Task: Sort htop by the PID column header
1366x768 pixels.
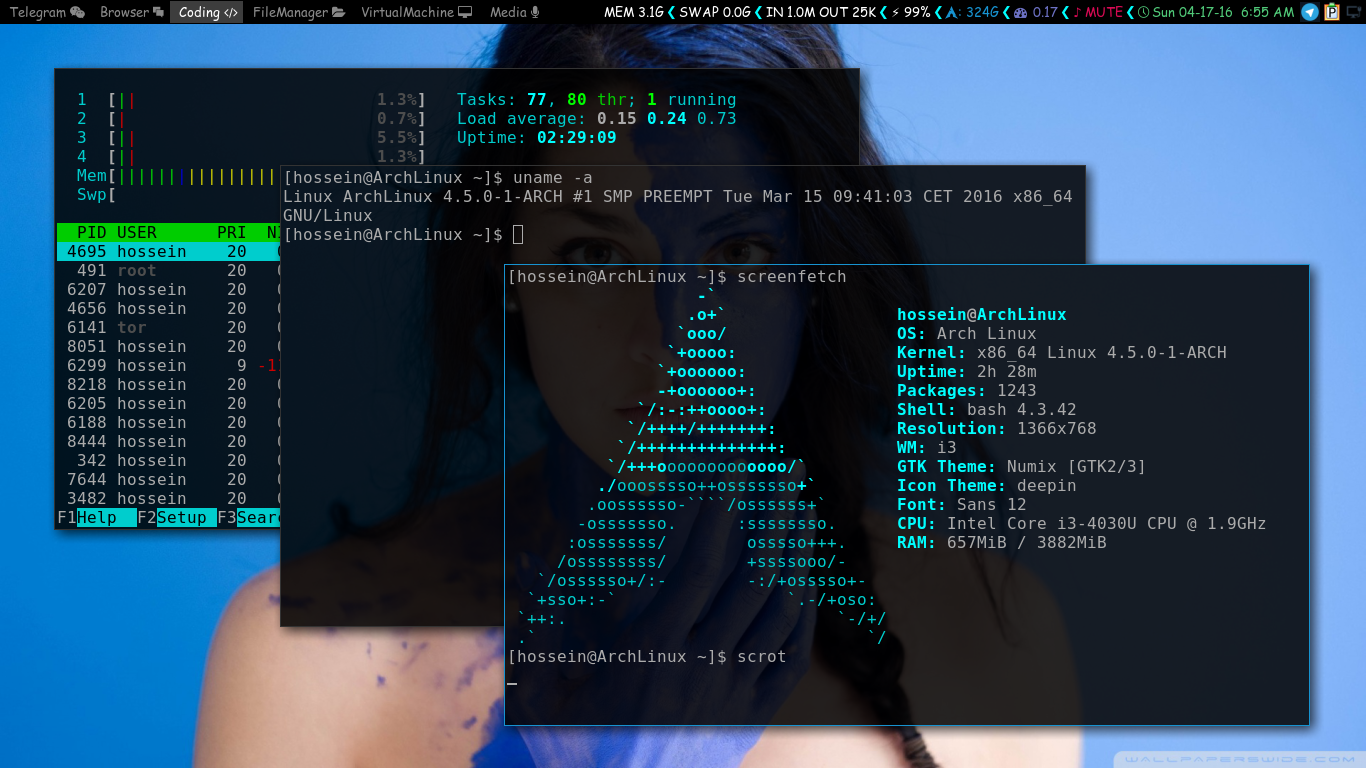Action: pos(91,232)
